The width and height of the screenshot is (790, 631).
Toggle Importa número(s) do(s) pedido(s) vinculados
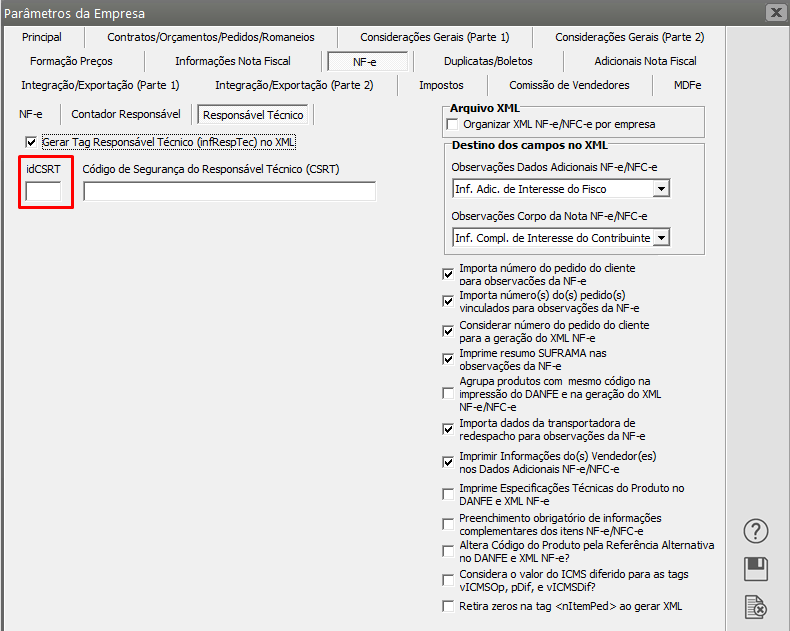[448, 301]
